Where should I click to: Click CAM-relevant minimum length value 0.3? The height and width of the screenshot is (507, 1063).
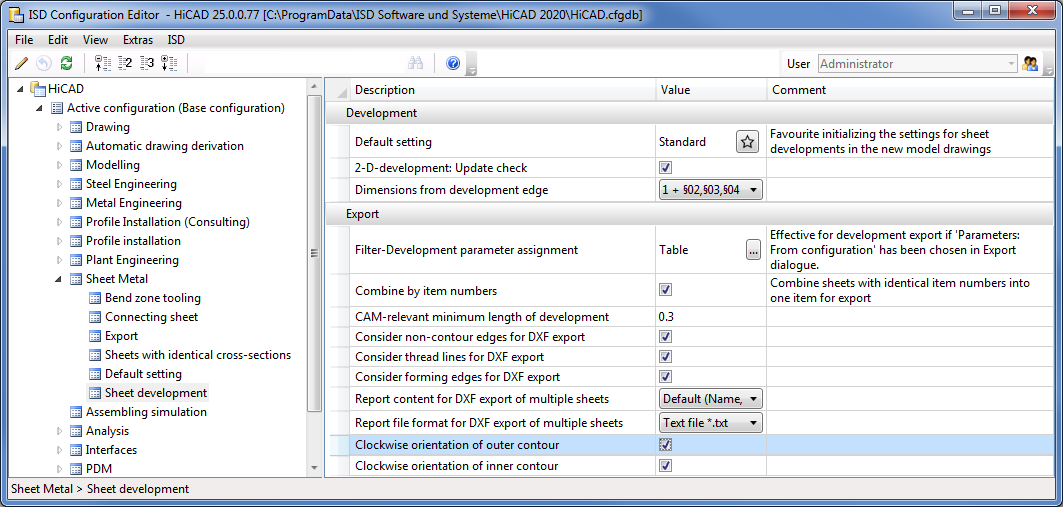(666, 317)
